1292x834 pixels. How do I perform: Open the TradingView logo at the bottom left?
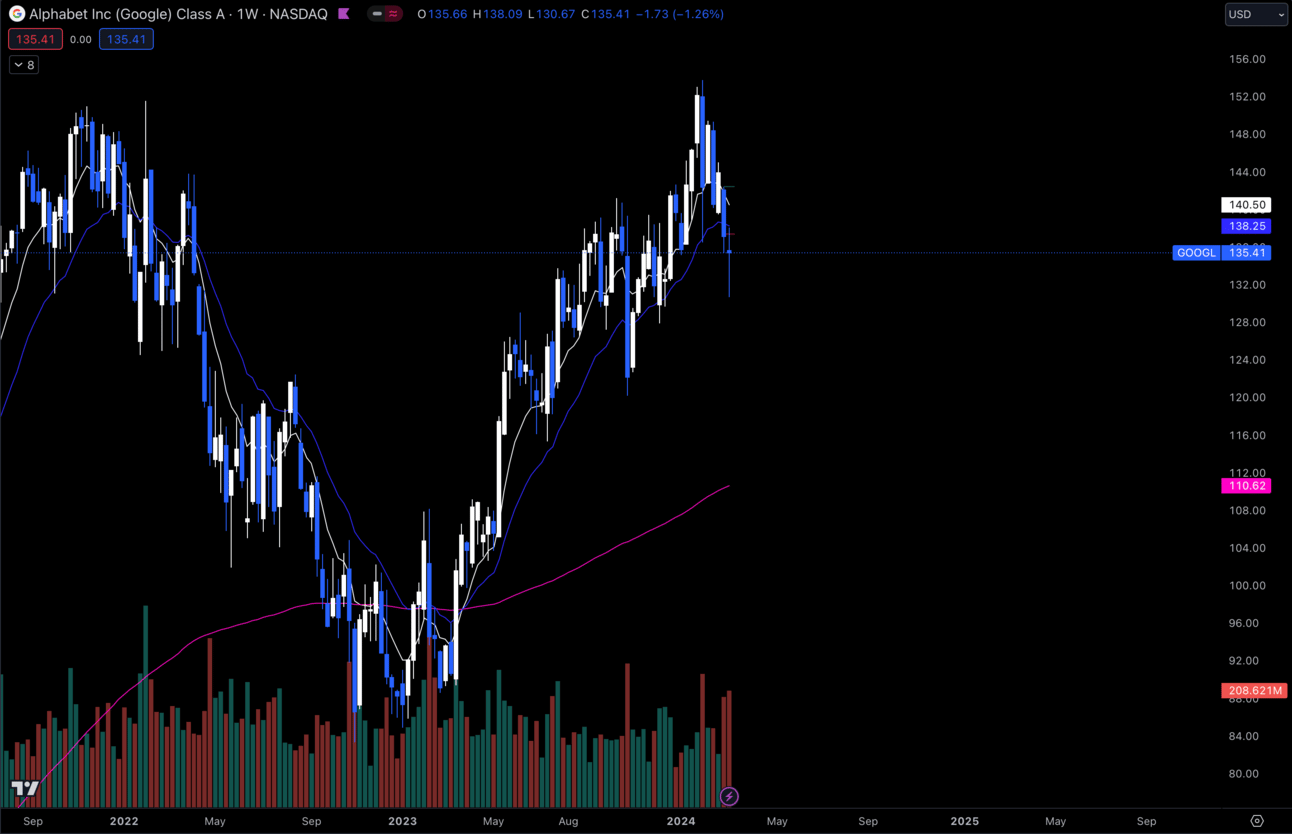pos(25,789)
